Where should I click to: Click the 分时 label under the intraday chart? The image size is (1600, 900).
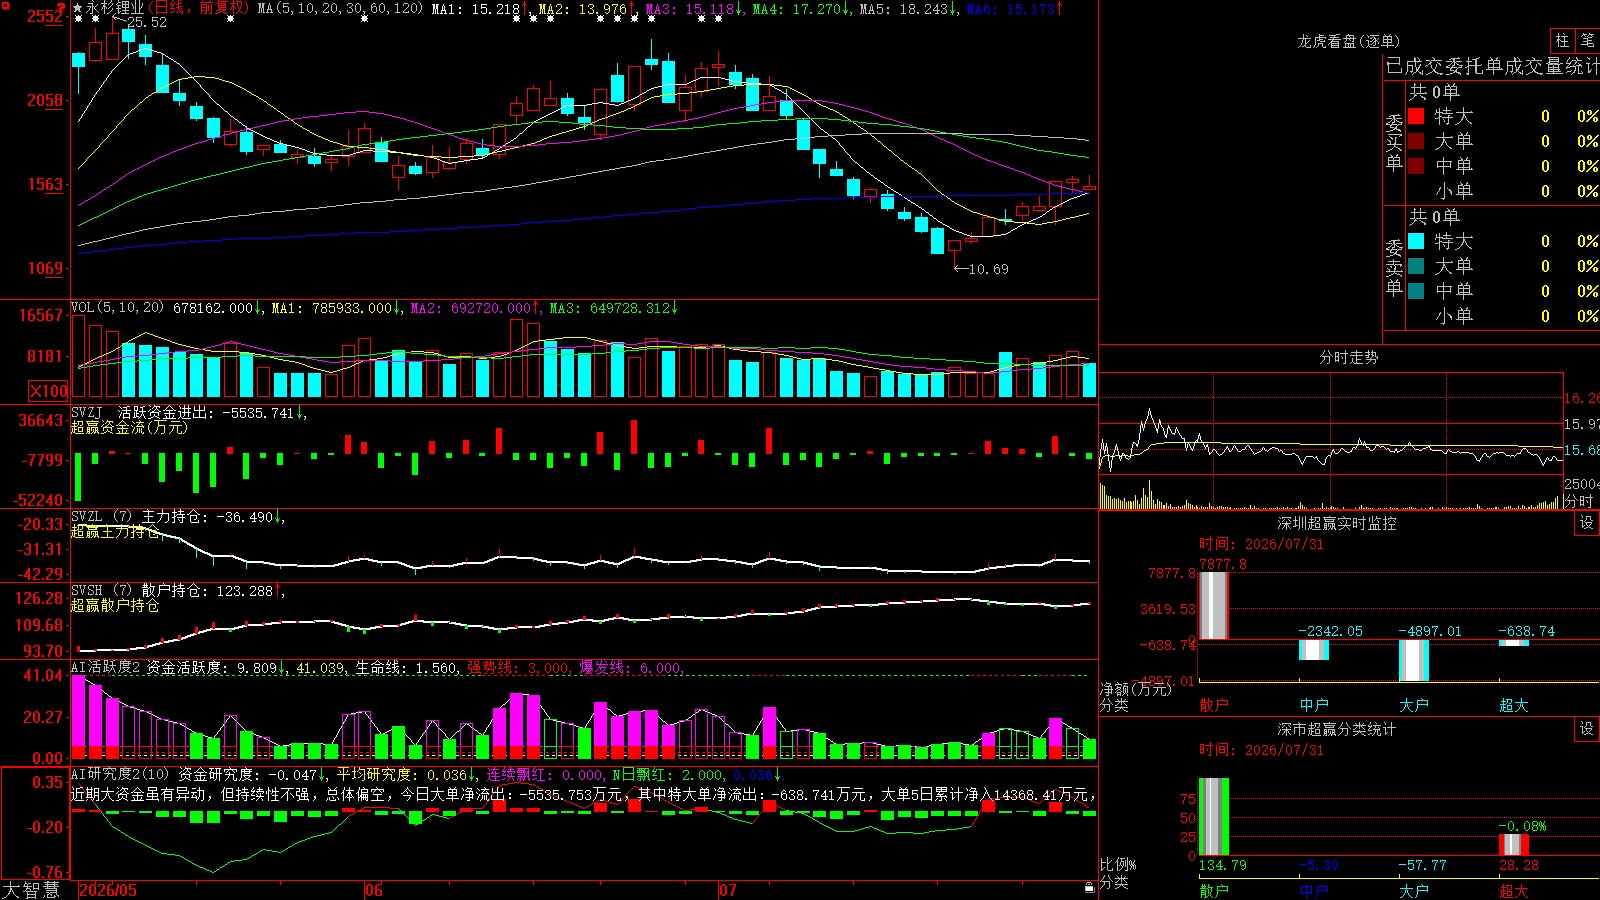pos(1578,501)
